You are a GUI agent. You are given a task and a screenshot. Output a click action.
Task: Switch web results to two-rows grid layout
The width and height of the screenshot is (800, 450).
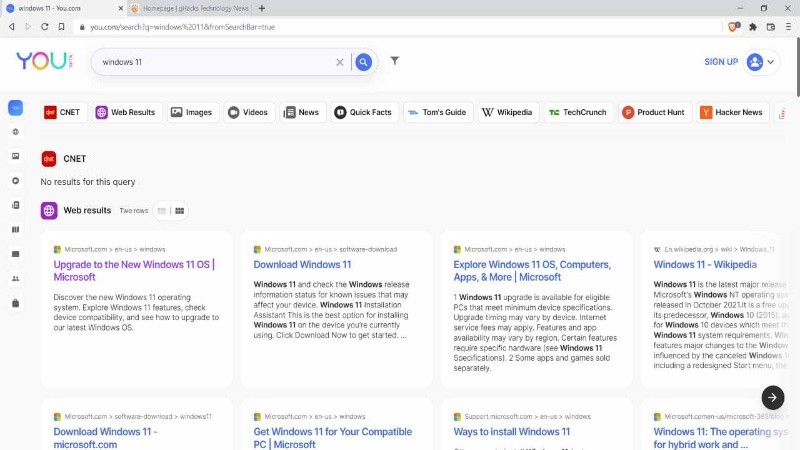tap(180, 211)
